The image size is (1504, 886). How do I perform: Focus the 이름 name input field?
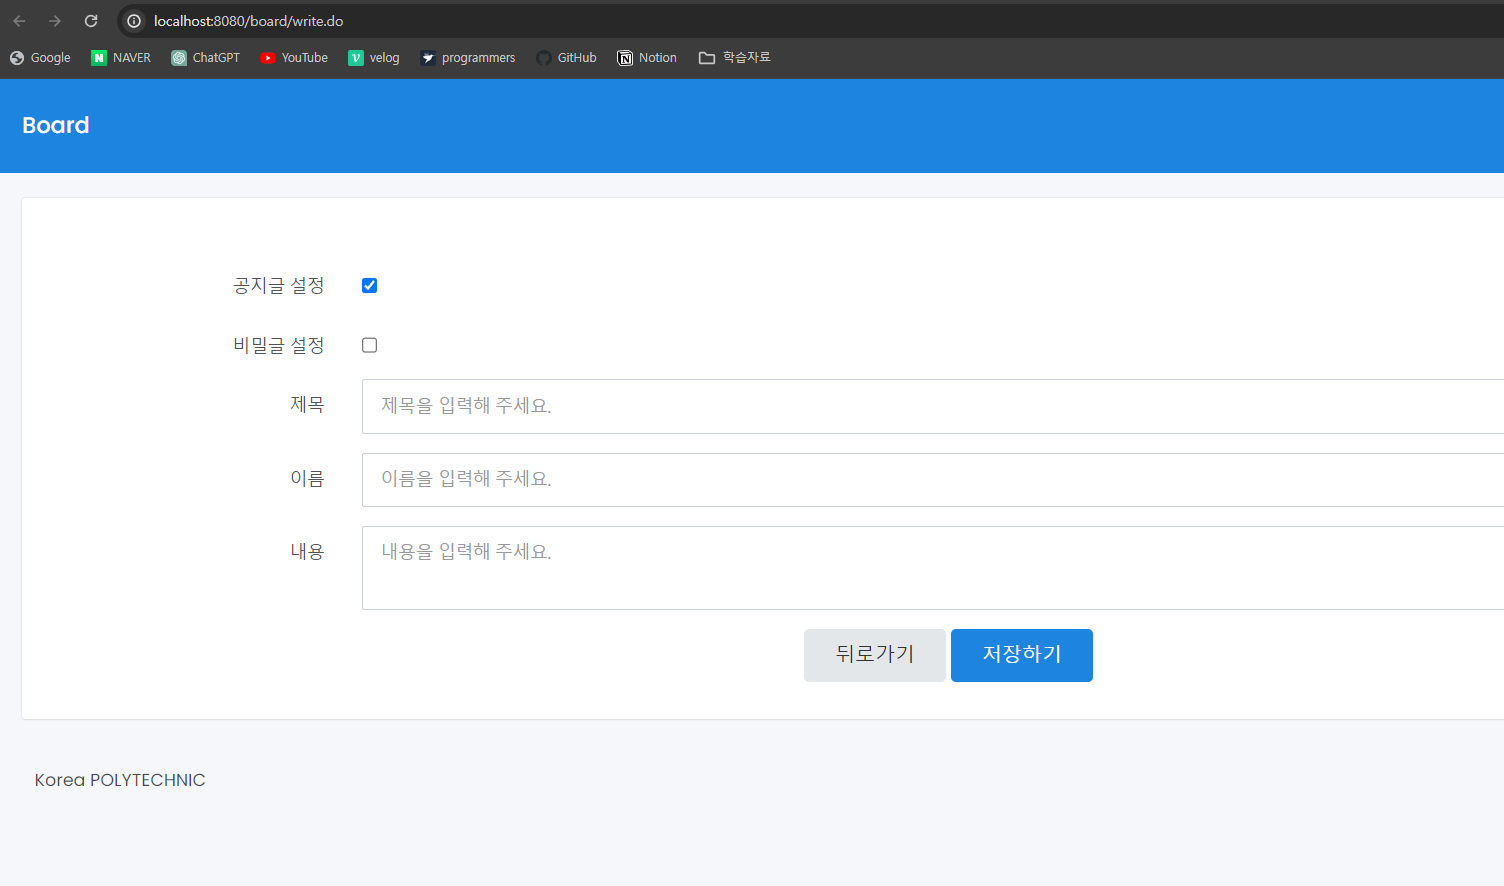click(x=933, y=480)
